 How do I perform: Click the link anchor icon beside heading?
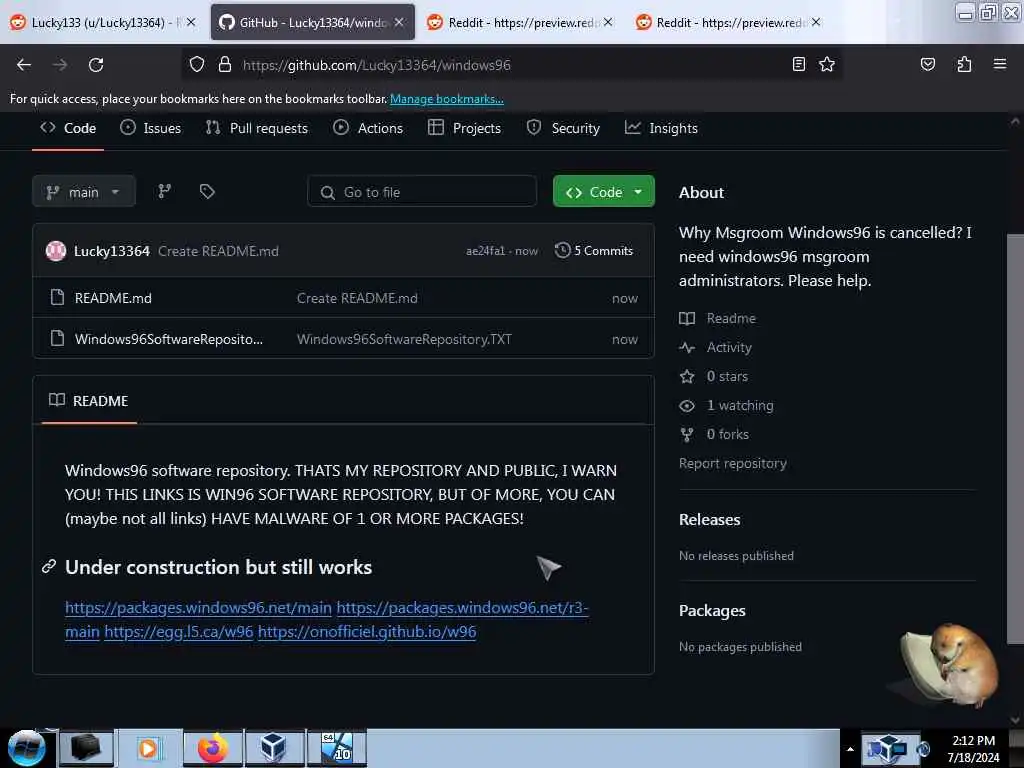point(49,566)
